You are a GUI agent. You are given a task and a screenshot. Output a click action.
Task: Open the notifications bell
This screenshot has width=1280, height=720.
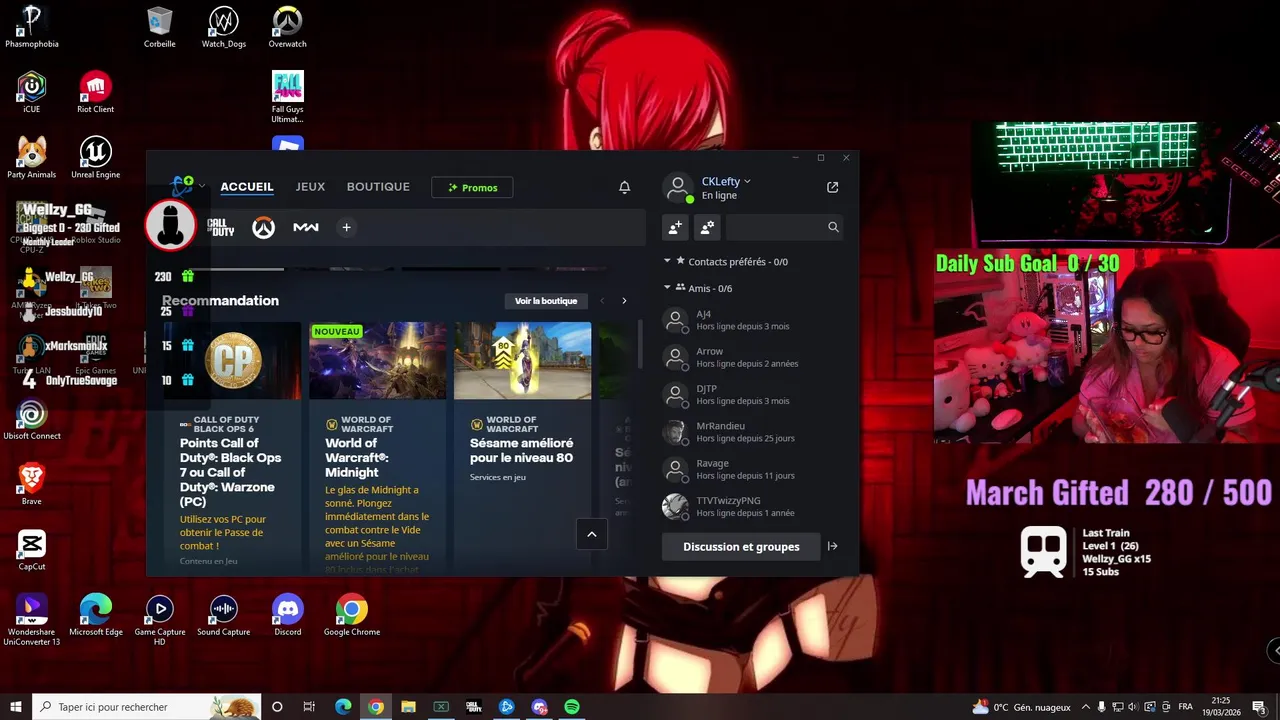tap(624, 187)
